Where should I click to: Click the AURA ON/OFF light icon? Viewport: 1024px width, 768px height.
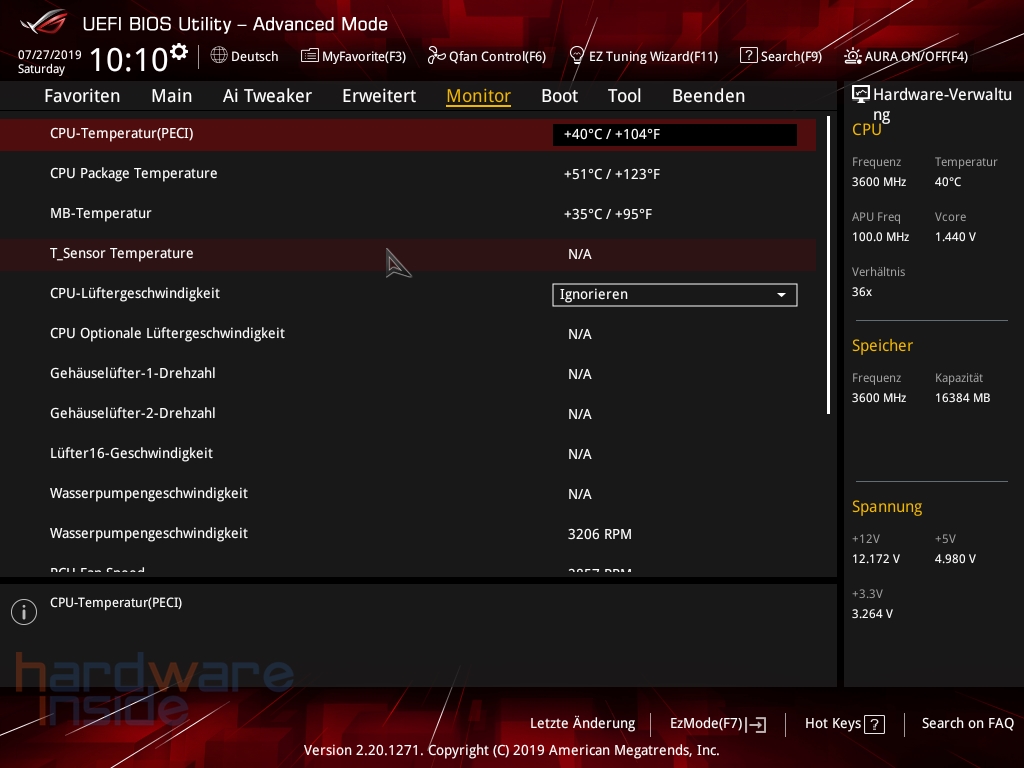tap(852, 56)
